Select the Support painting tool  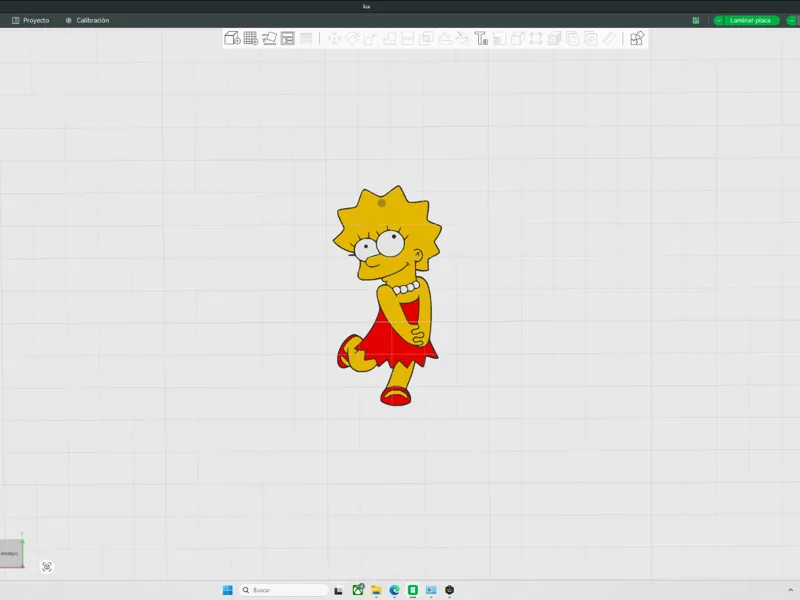(445, 38)
